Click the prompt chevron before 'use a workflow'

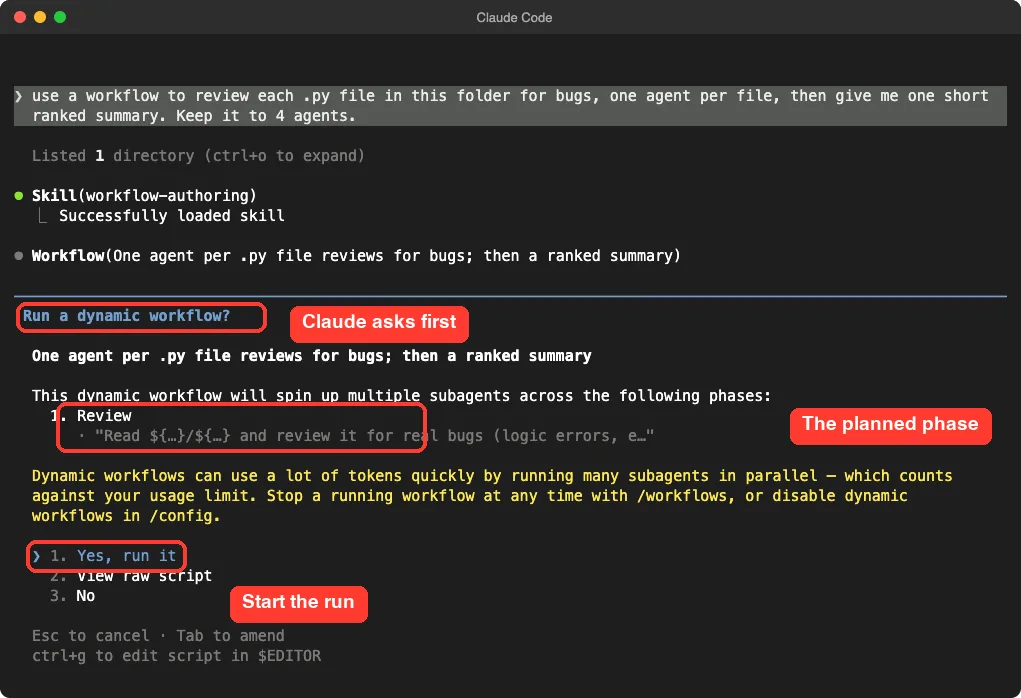coord(19,96)
